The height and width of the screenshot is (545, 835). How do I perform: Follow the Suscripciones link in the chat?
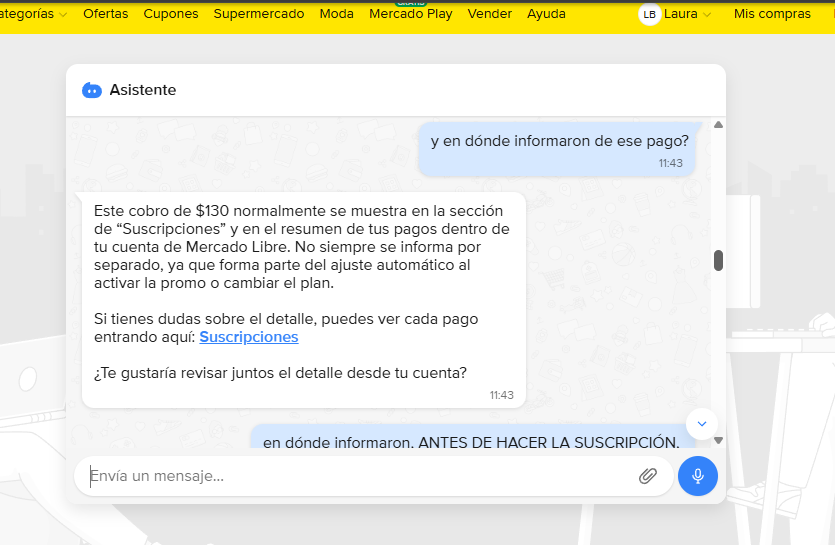click(249, 337)
